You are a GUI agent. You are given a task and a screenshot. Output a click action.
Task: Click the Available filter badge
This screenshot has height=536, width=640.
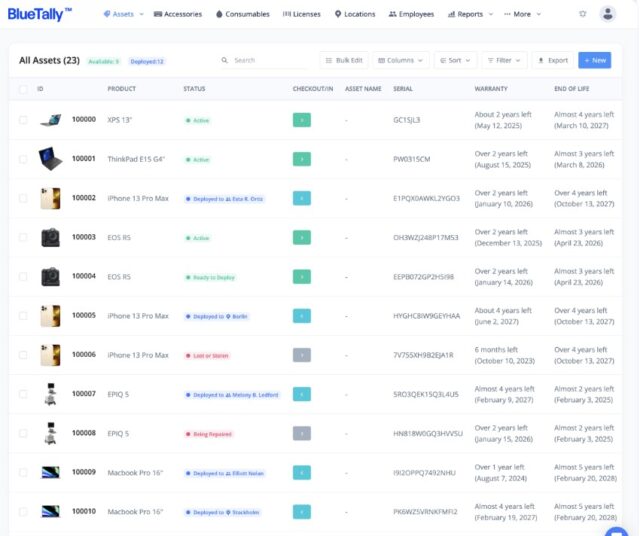pos(104,61)
